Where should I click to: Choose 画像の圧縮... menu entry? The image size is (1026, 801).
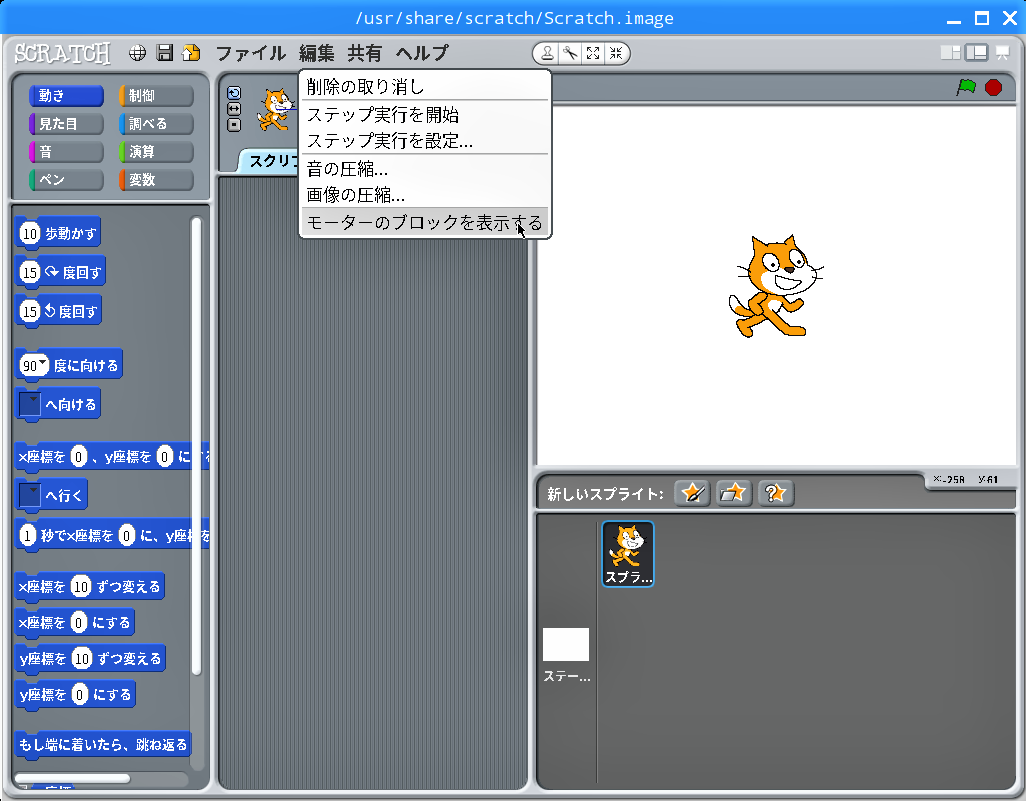click(x=425, y=195)
